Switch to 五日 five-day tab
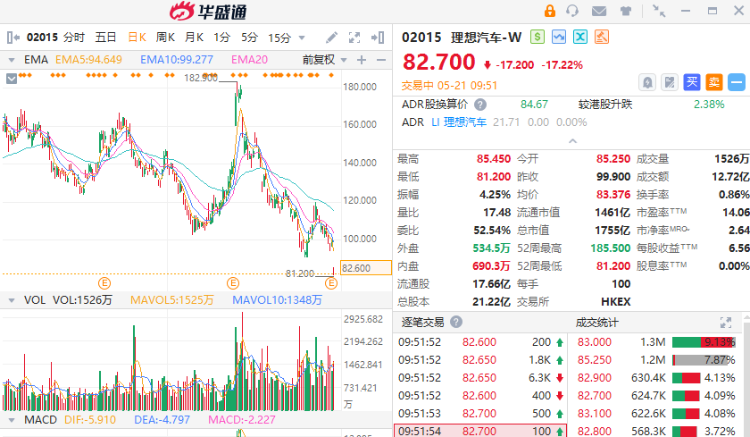Viewport: 750px width, 437px height. 105,37
